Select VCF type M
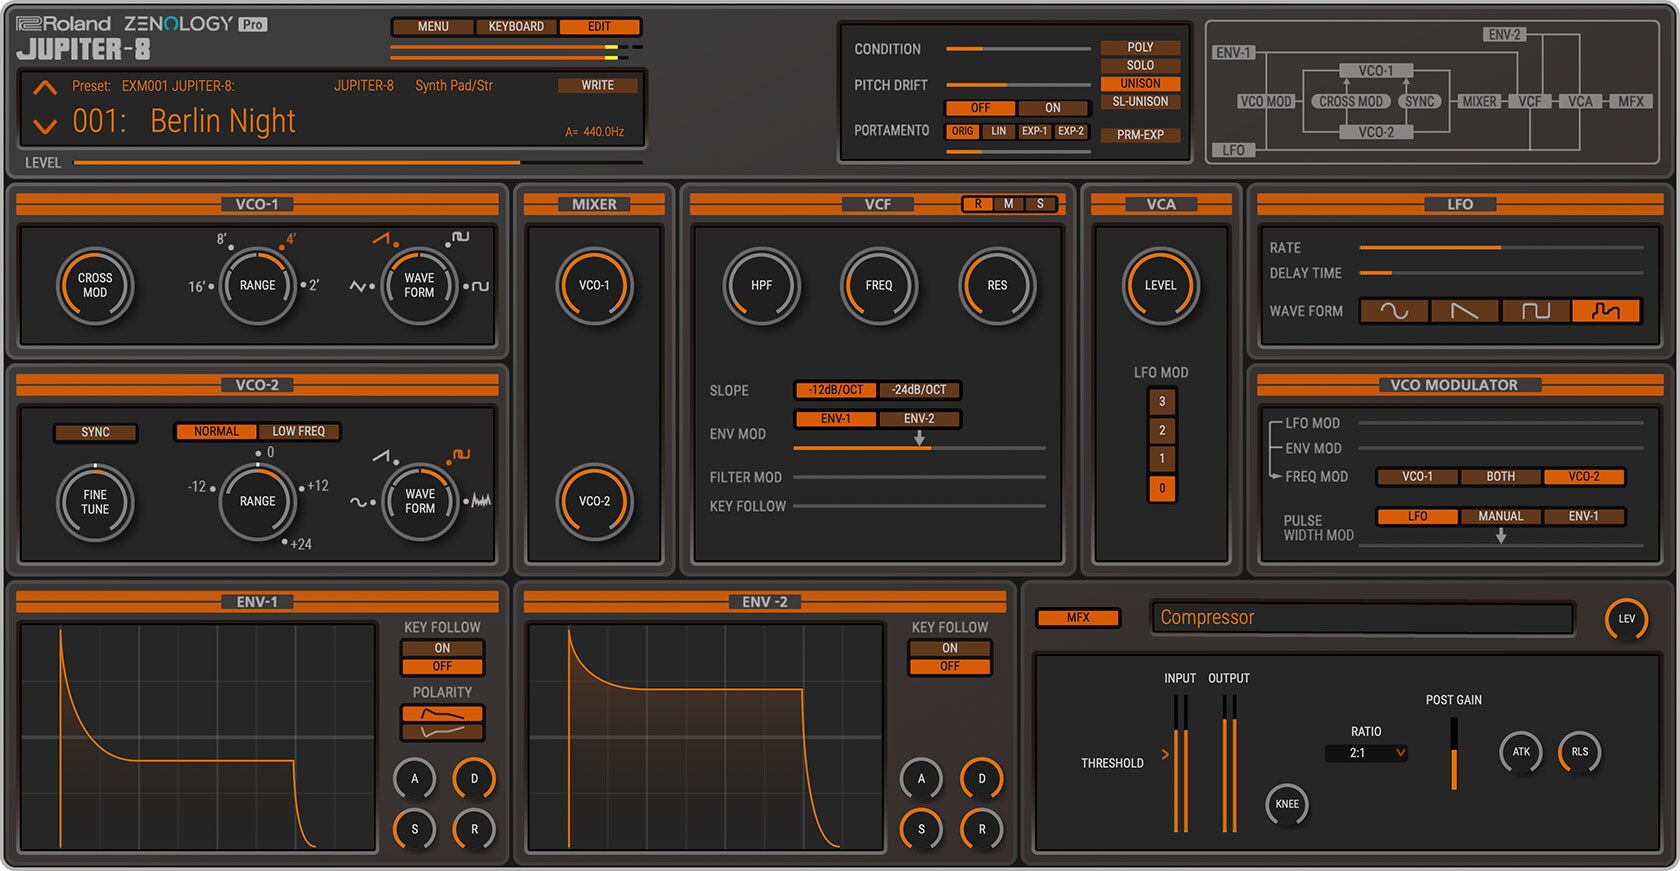The image size is (1680, 871). 1009,204
